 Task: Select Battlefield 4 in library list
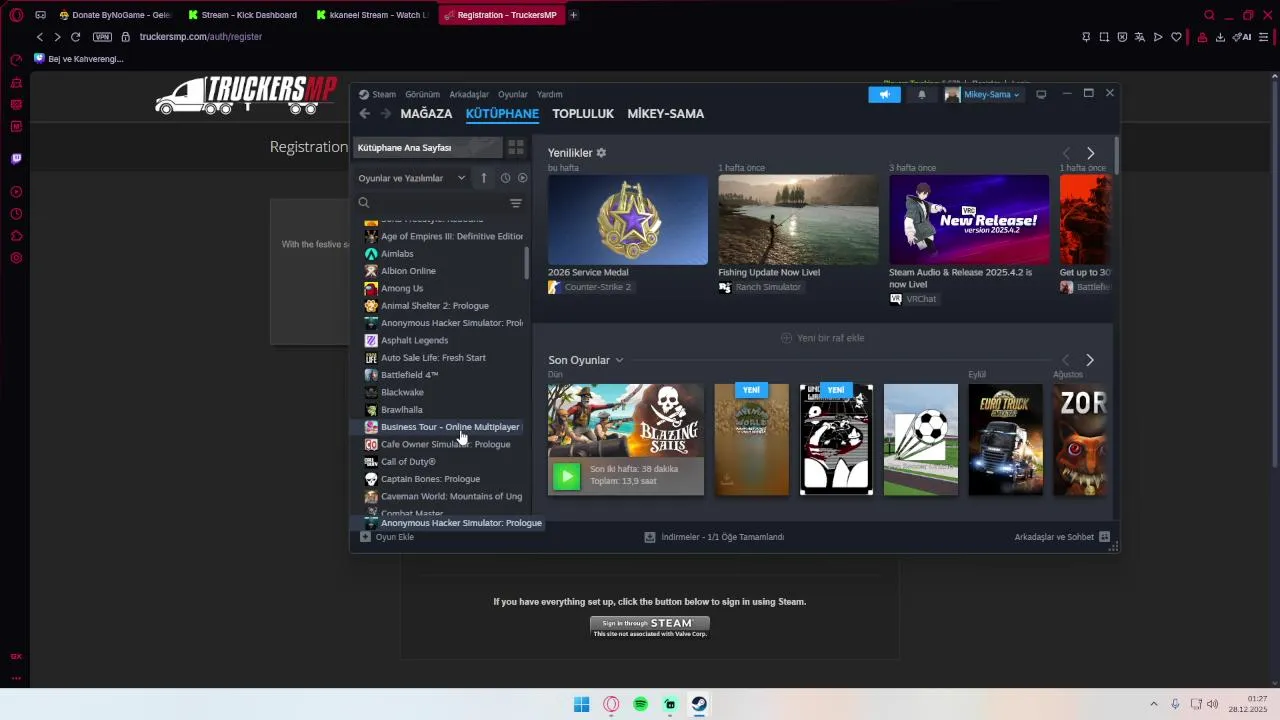409,375
